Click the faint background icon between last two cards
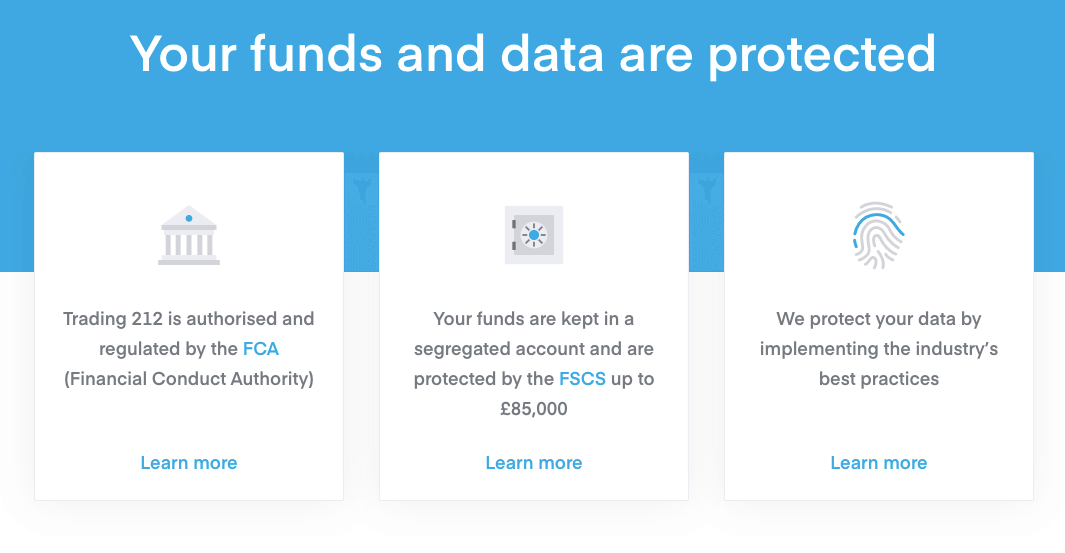This screenshot has width=1065, height=553. tap(706, 190)
